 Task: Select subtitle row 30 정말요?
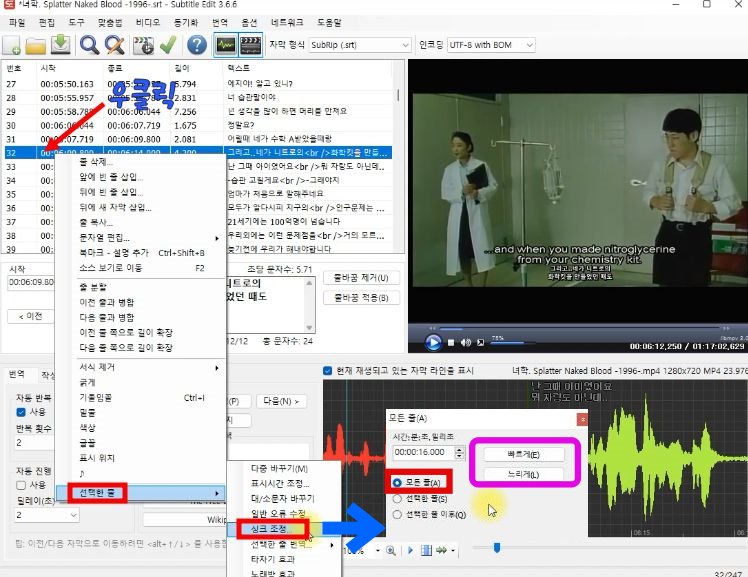point(198,125)
